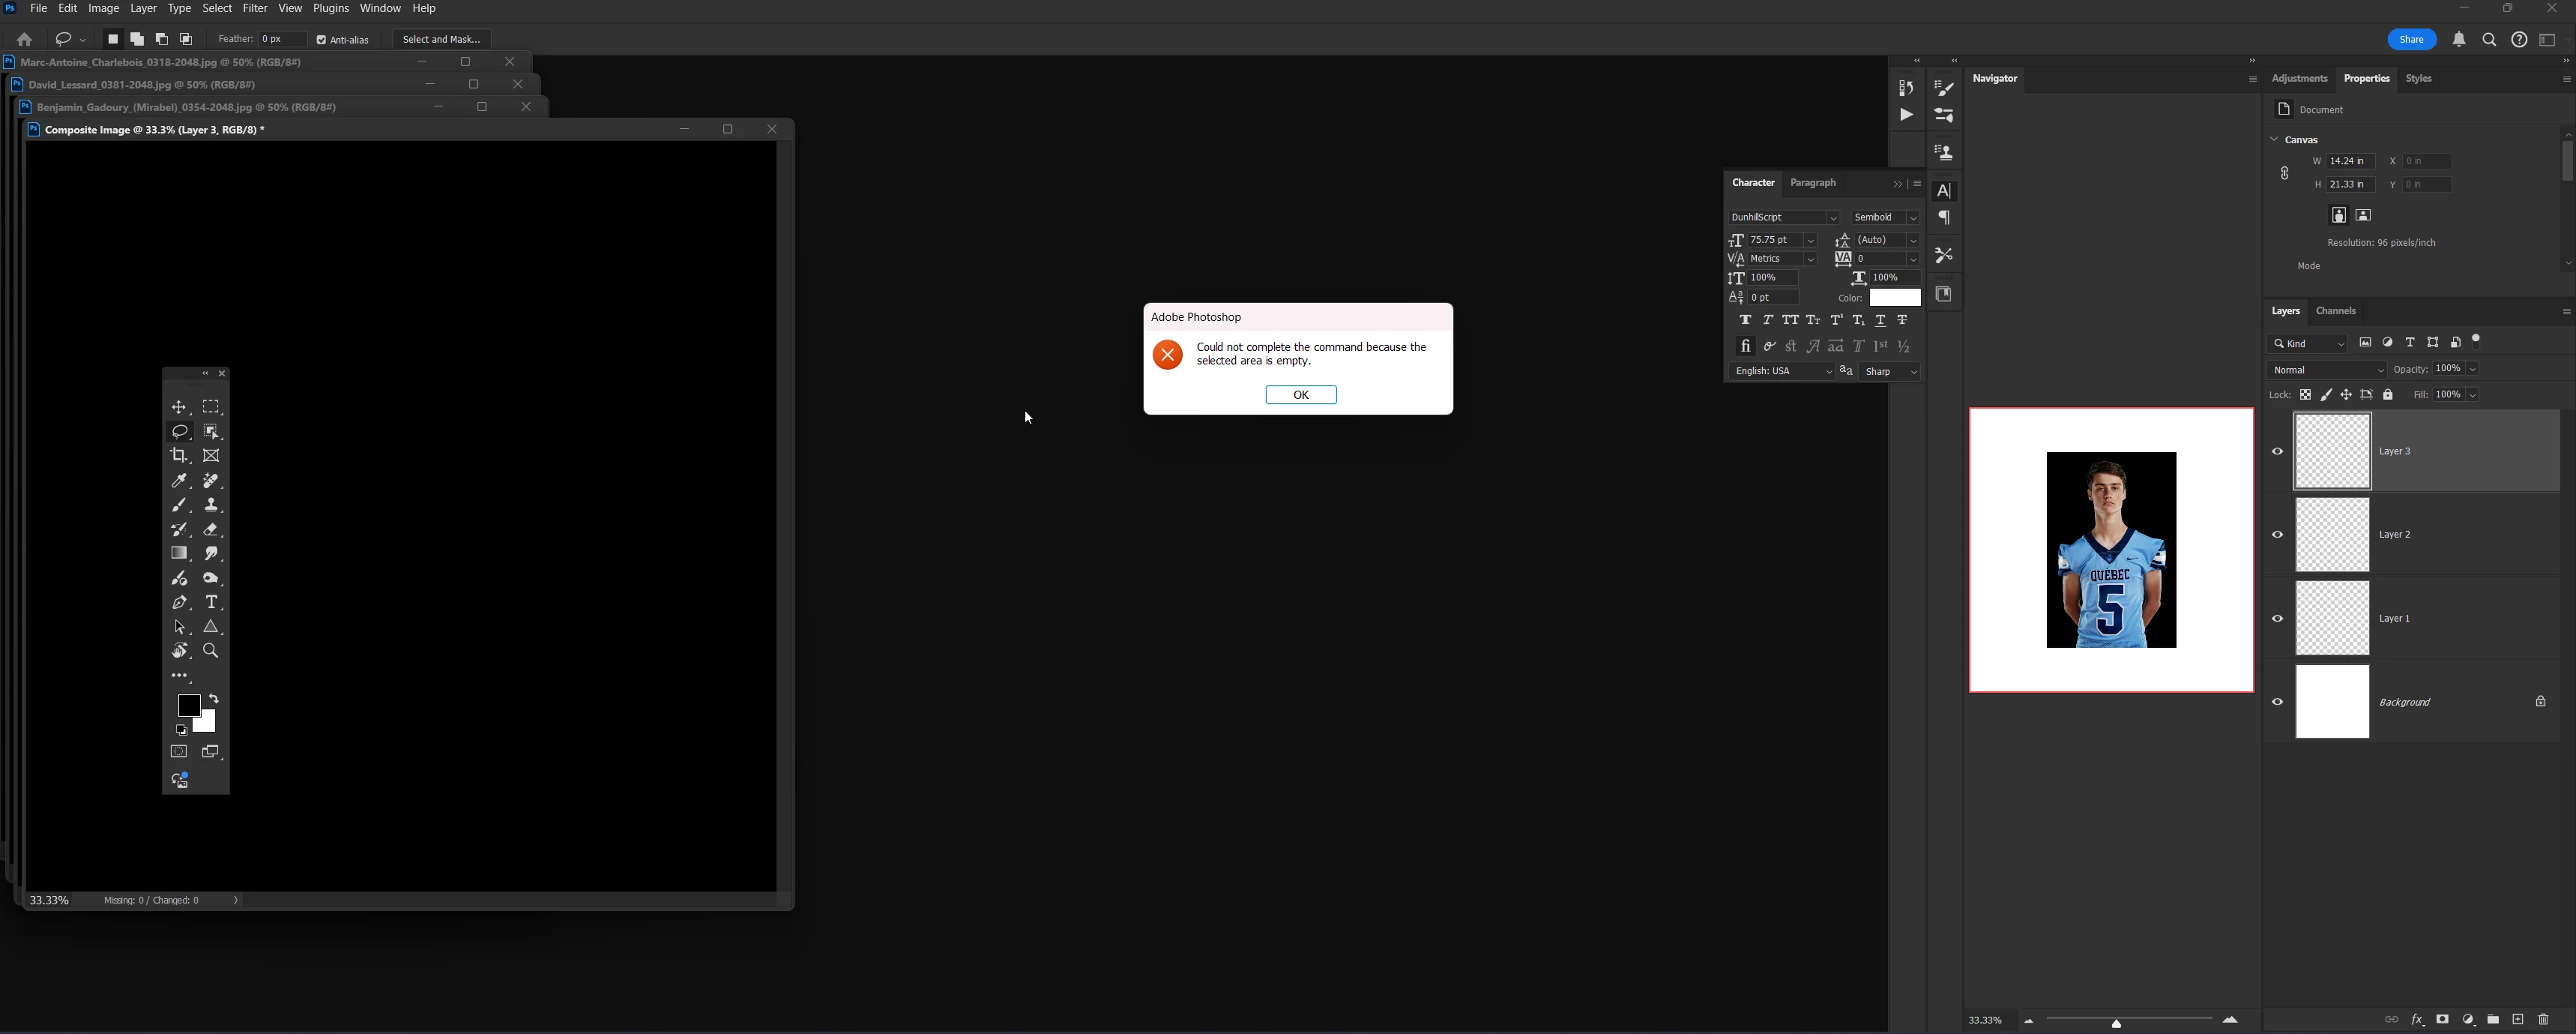Click the Select and Mask button
This screenshot has width=2576, height=1034.
441,39
